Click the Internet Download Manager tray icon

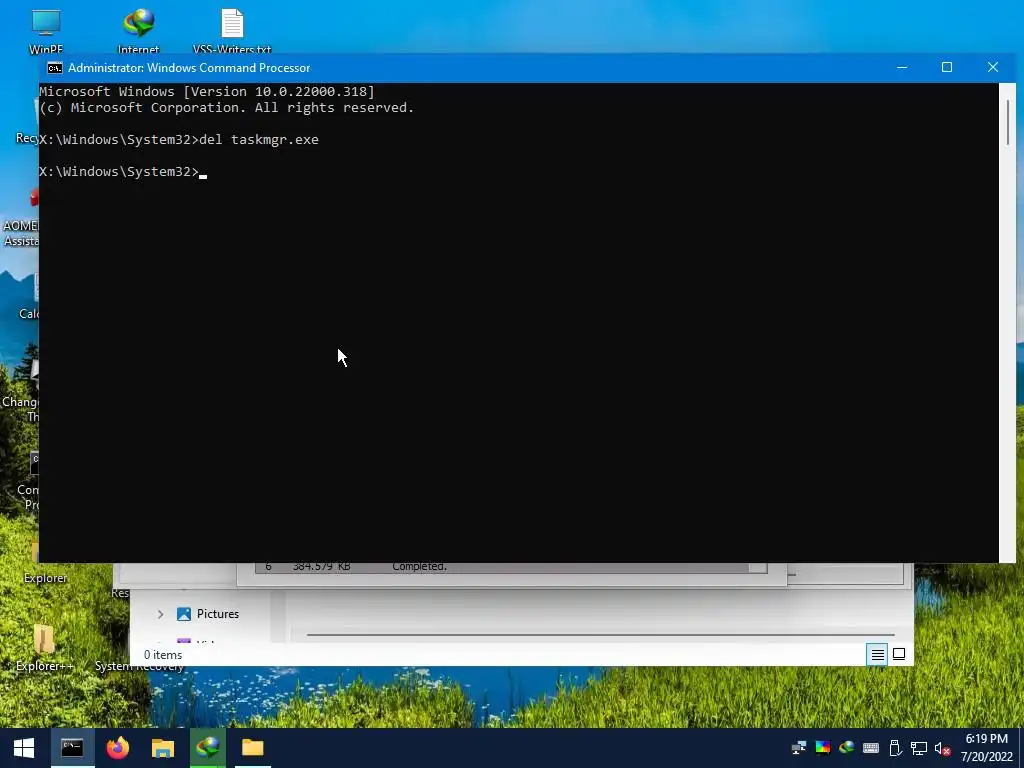pyautogui.click(x=846, y=748)
